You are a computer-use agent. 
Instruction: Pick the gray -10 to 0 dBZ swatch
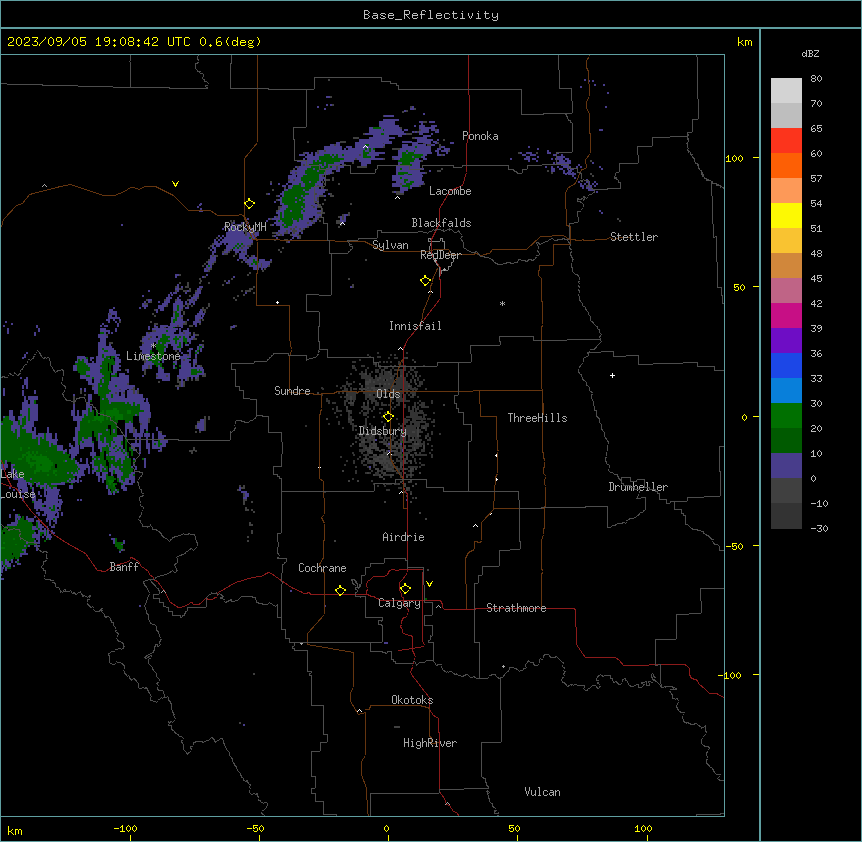click(786, 490)
